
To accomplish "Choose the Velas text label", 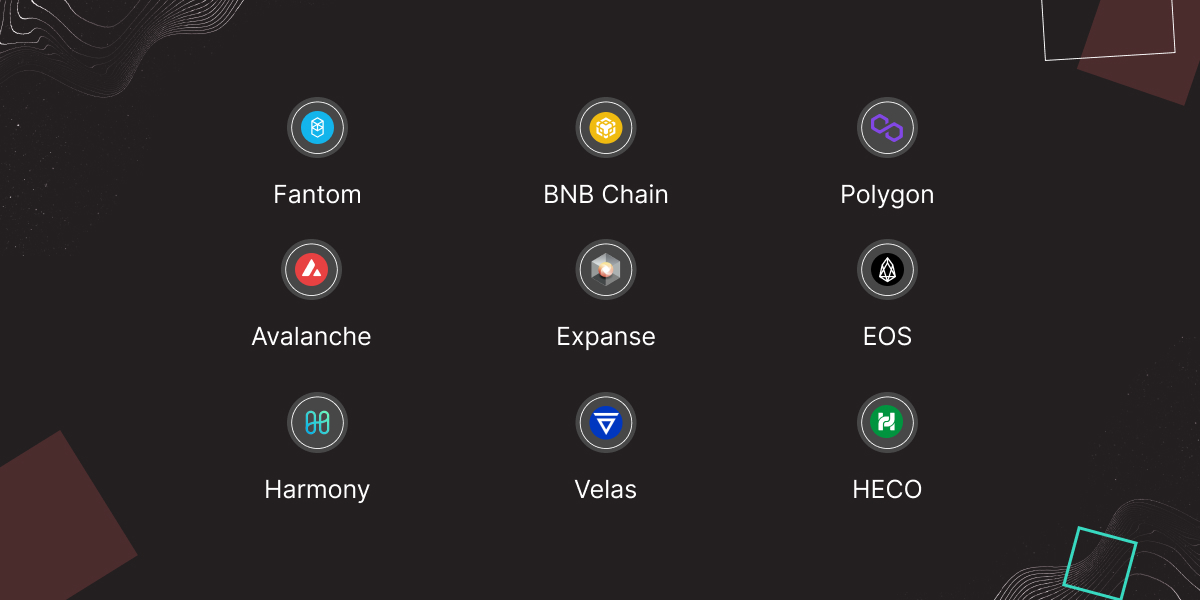I will [x=606, y=489].
